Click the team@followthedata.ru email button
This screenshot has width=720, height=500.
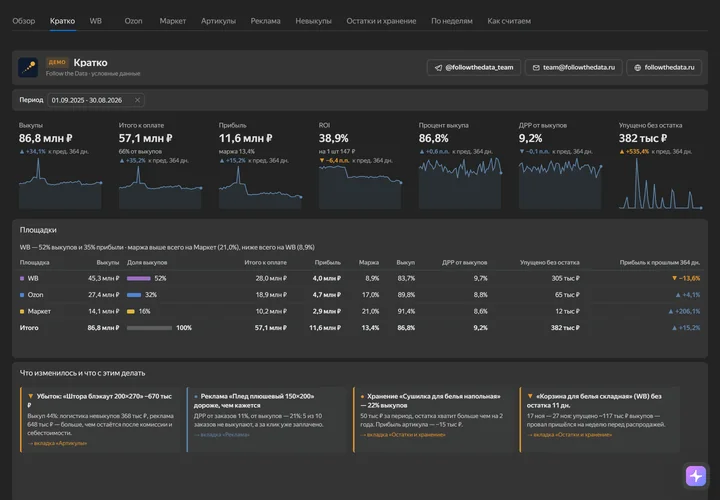pyautogui.click(x=574, y=67)
